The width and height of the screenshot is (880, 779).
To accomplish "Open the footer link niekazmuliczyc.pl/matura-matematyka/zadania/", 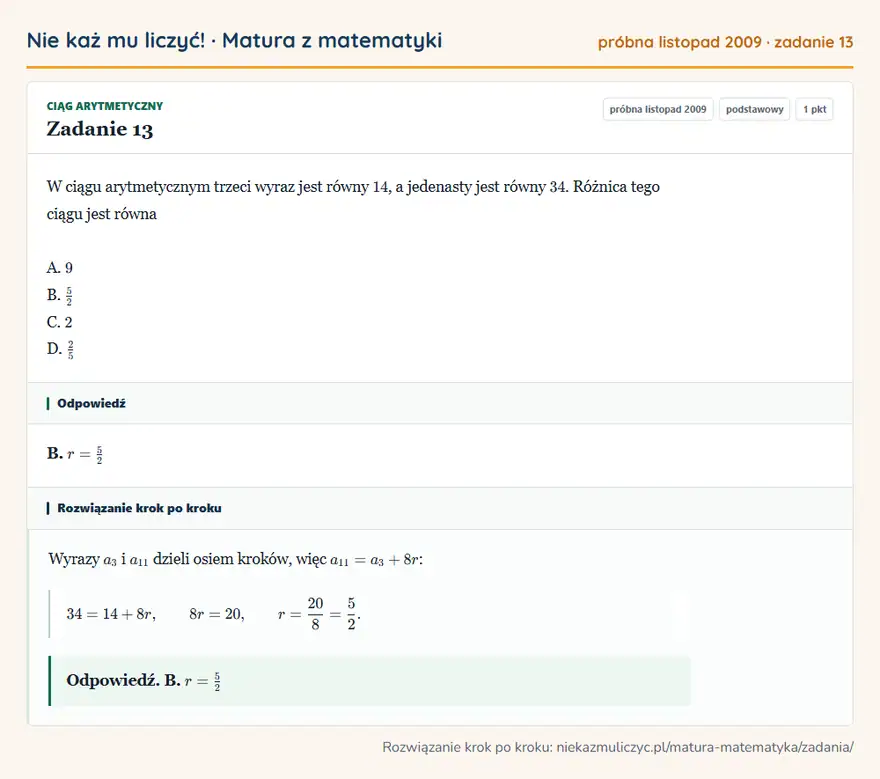I will 705,748.
